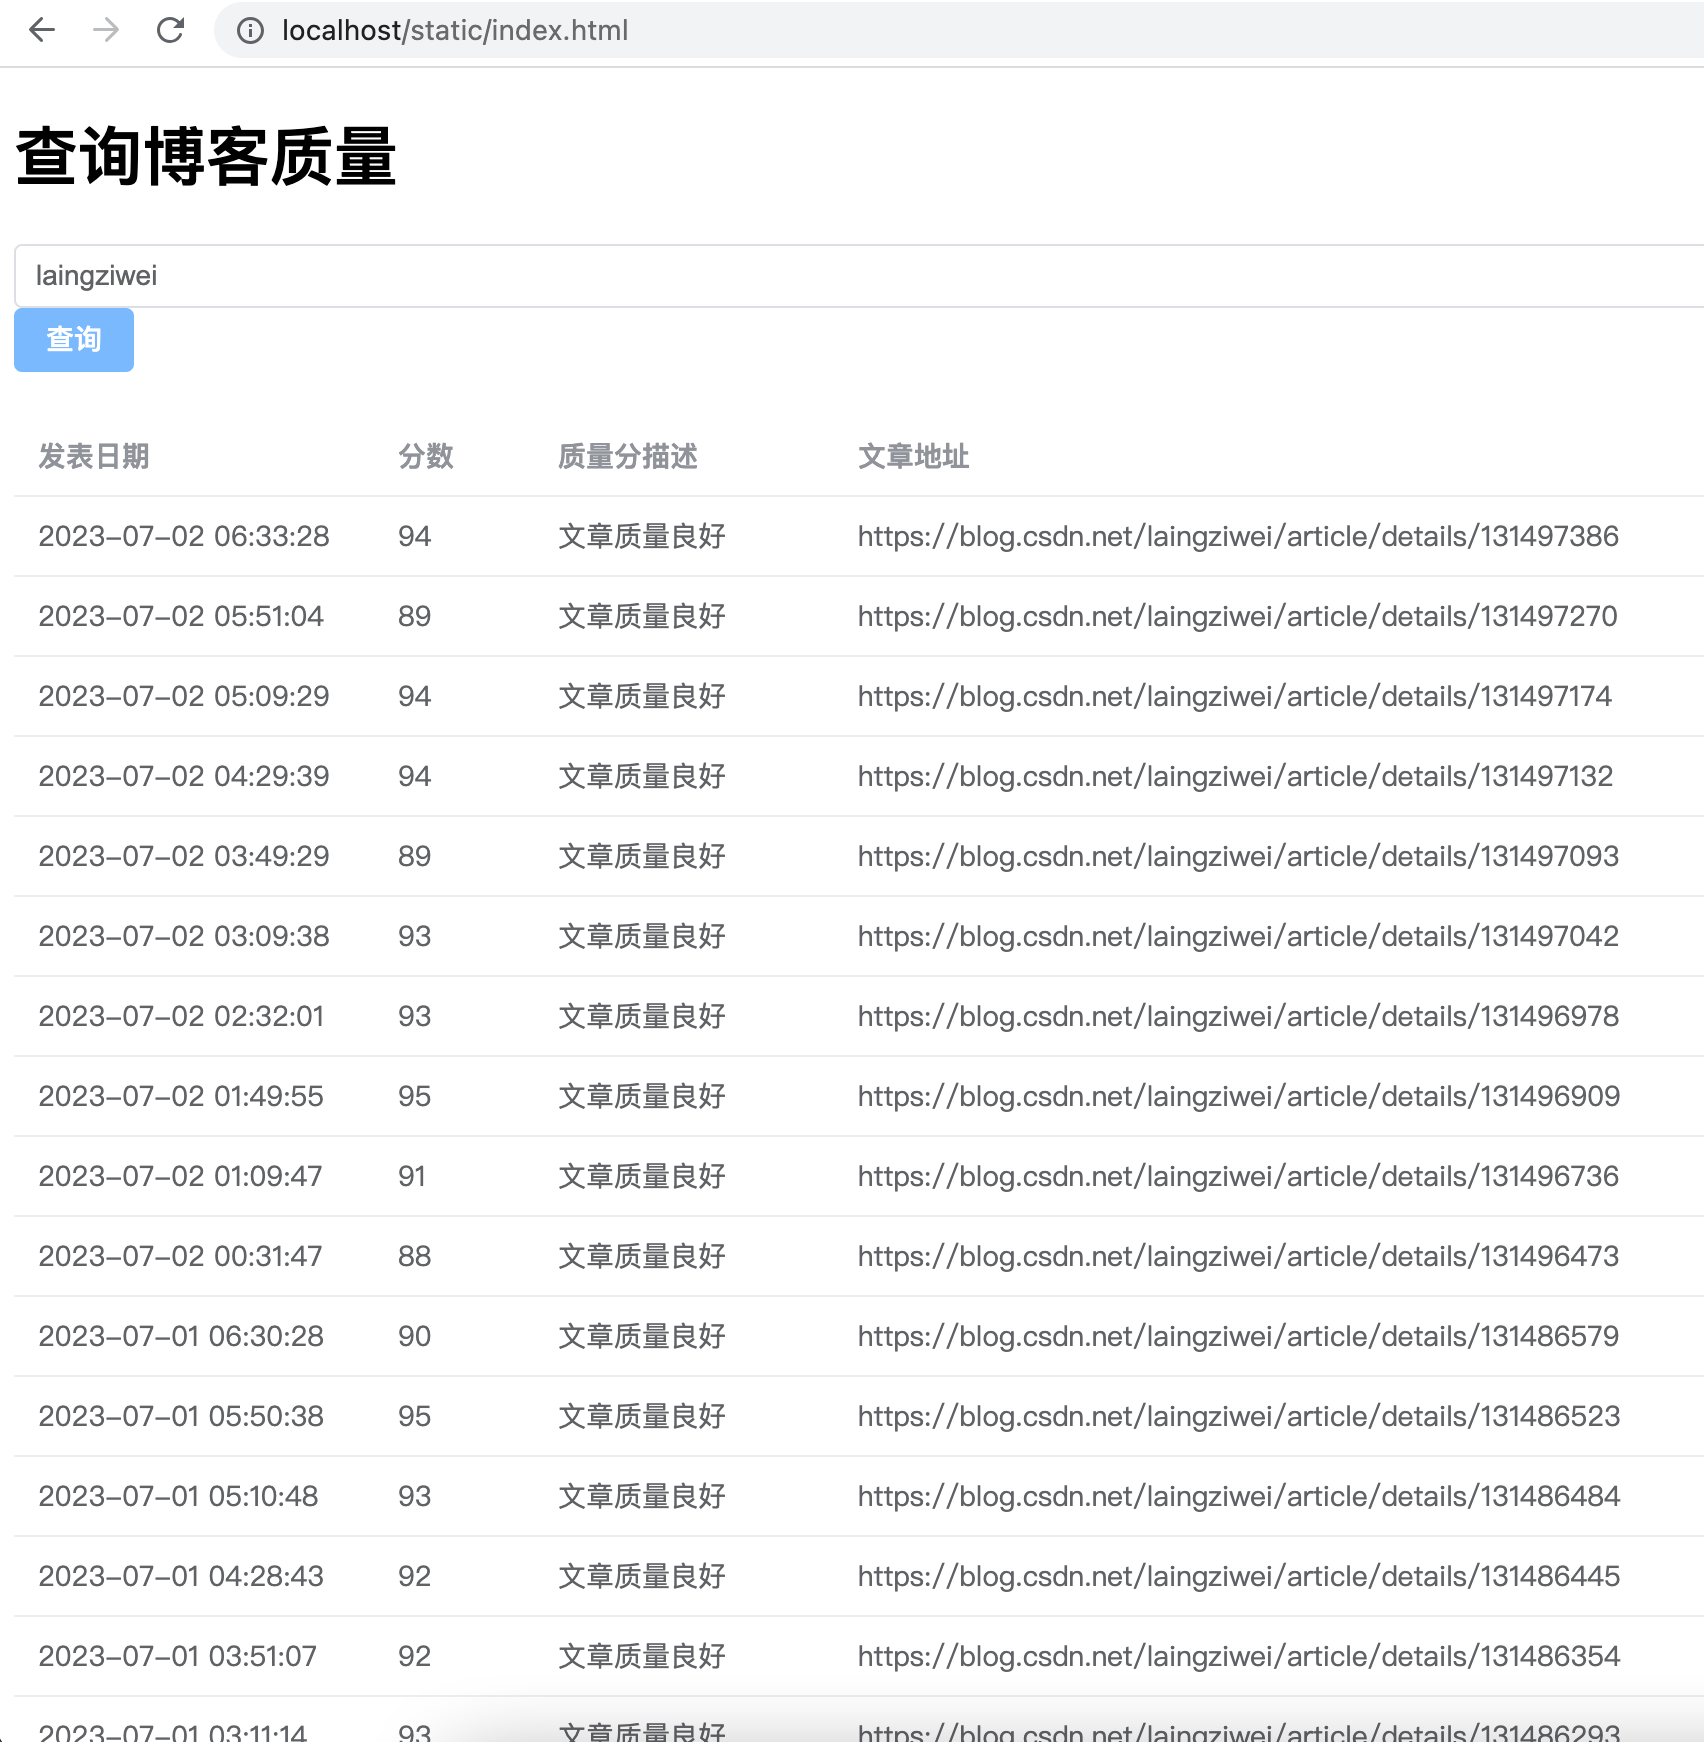The width and height of the screenshot is (1704, 1742).
Task: Select article URL ending 131496909
Action: (1239, 1097)
